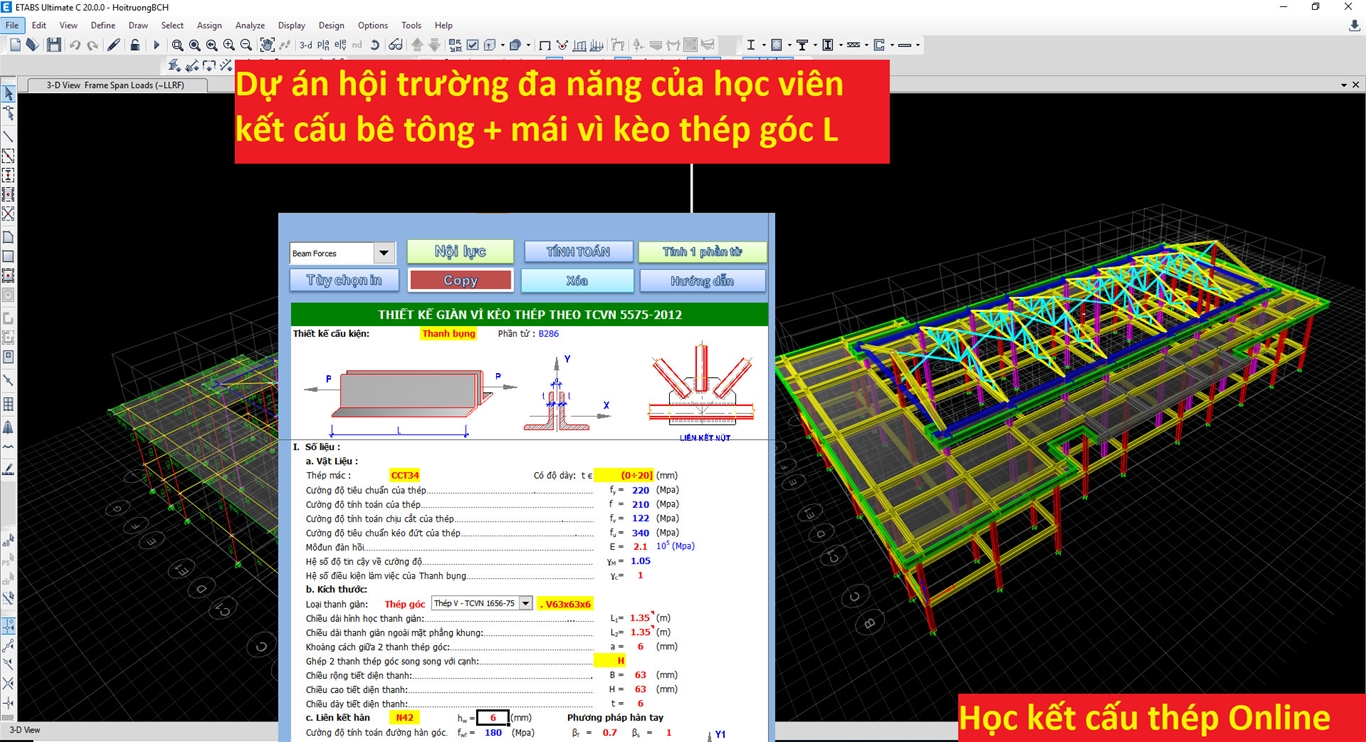Click the fy value 220
The width and height of the screenshot is (1366, 742).
[641, 490]
